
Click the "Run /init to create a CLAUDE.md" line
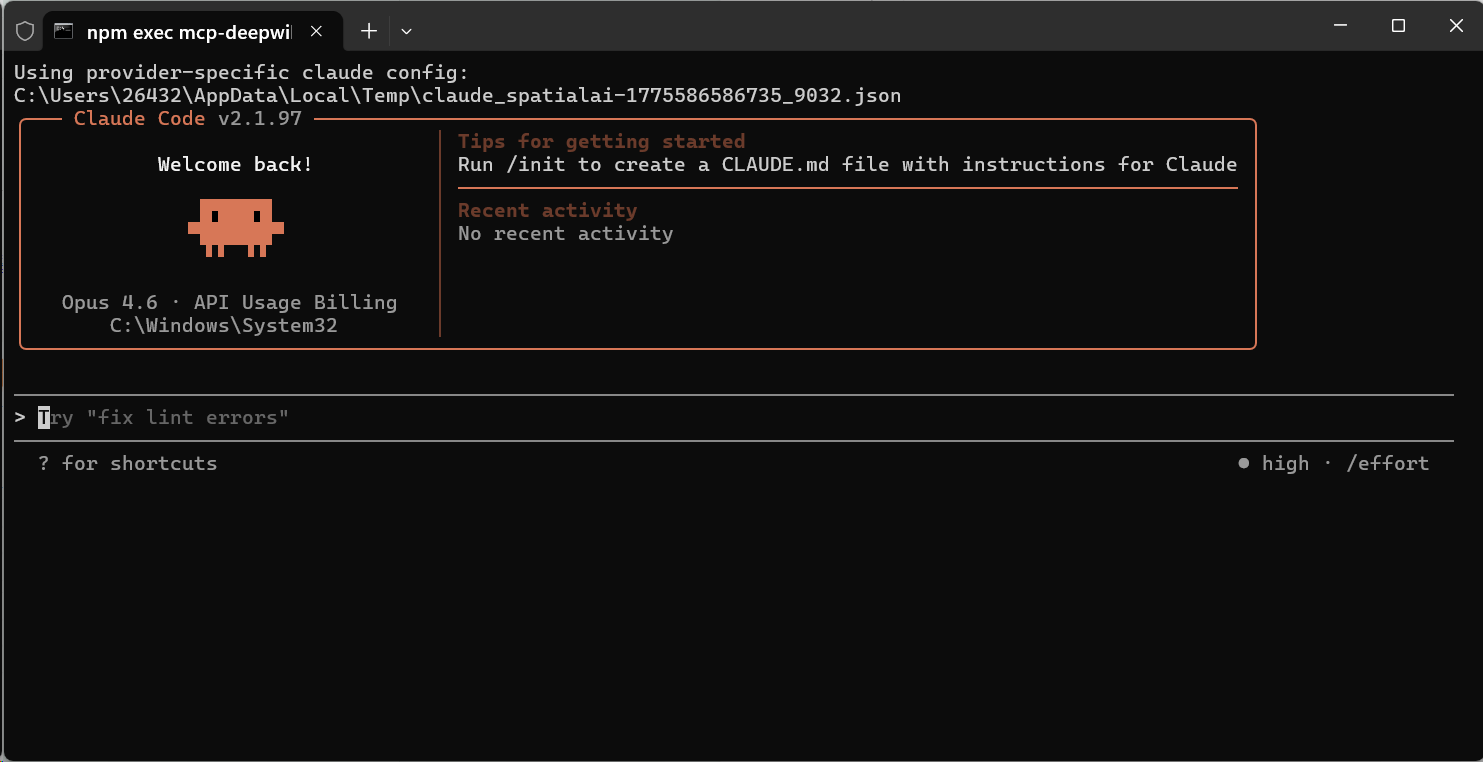click(847, 165)
